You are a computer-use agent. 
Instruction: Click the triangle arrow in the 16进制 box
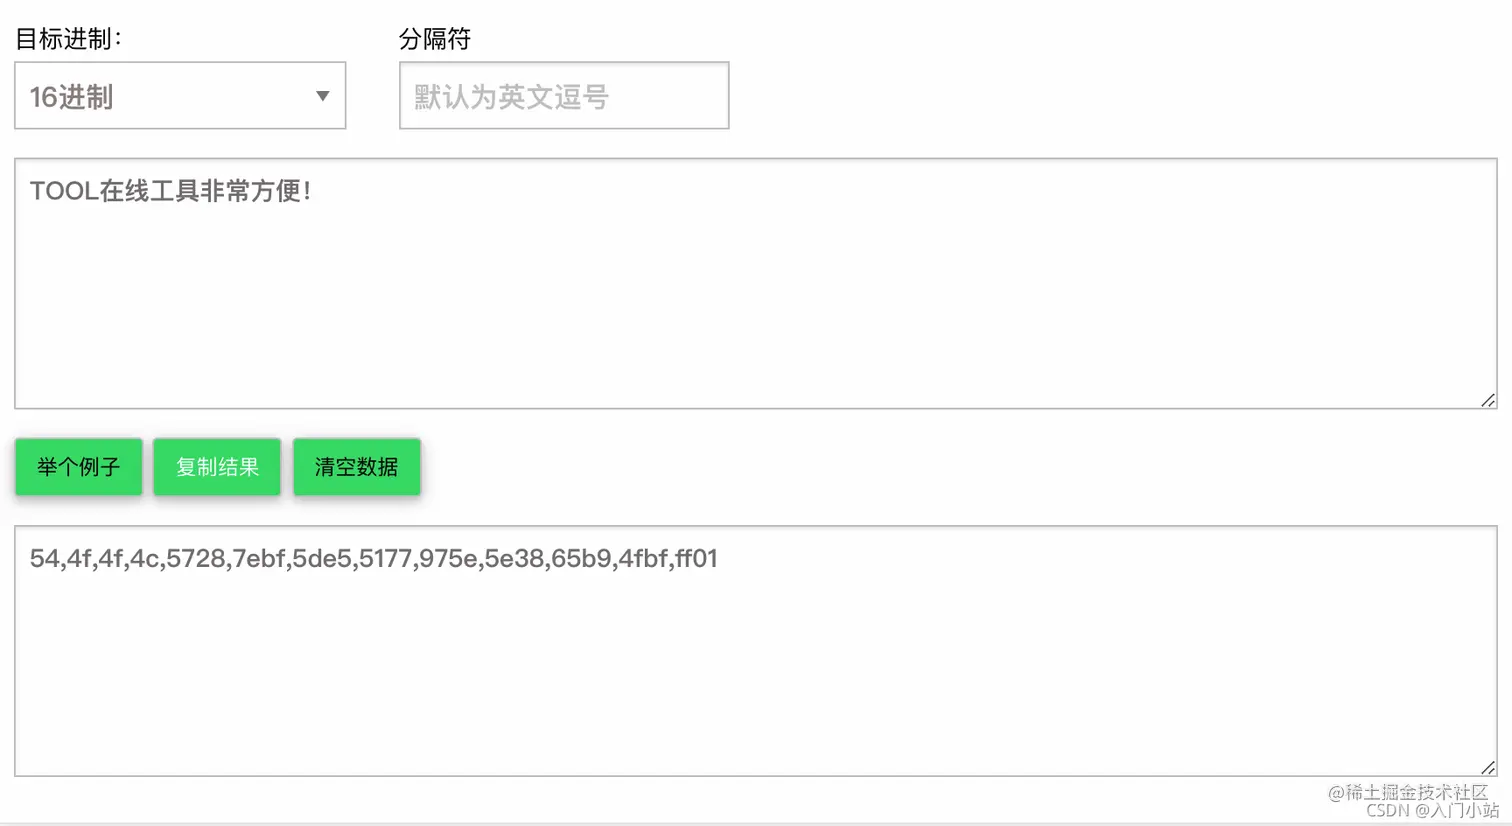(323, 96)
